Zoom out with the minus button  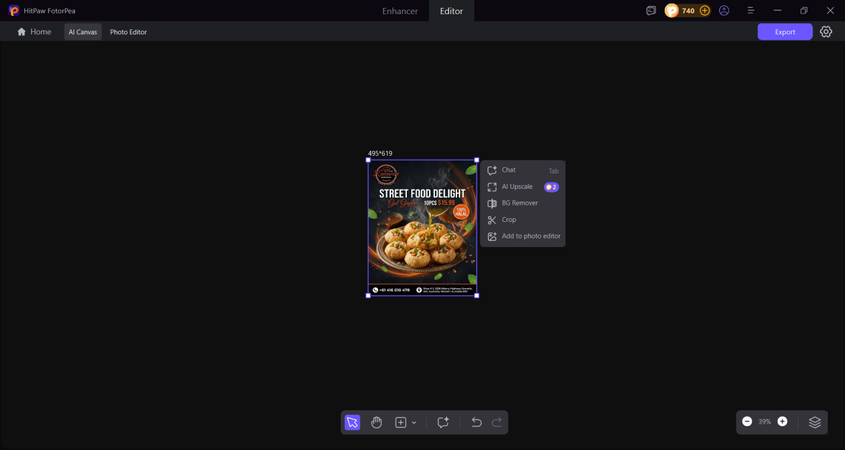coord(747,421)
